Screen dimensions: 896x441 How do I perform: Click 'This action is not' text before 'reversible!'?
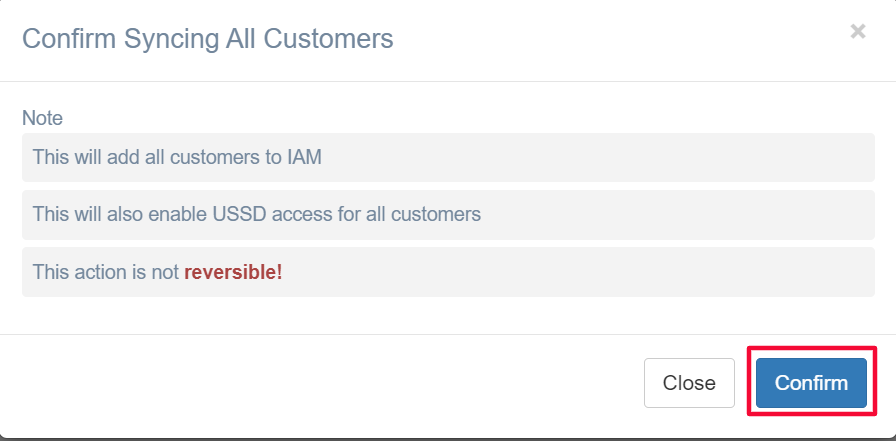[105, 272]
